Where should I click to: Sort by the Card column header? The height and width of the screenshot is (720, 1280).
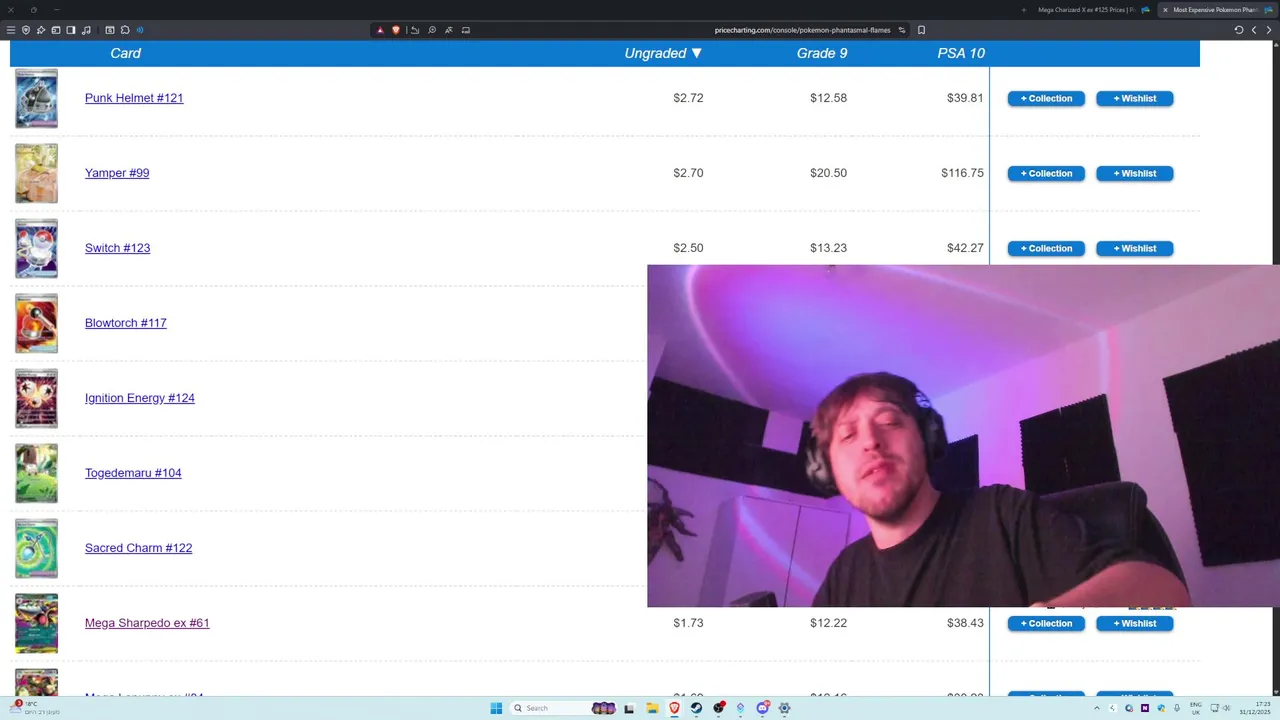(126, 53)
